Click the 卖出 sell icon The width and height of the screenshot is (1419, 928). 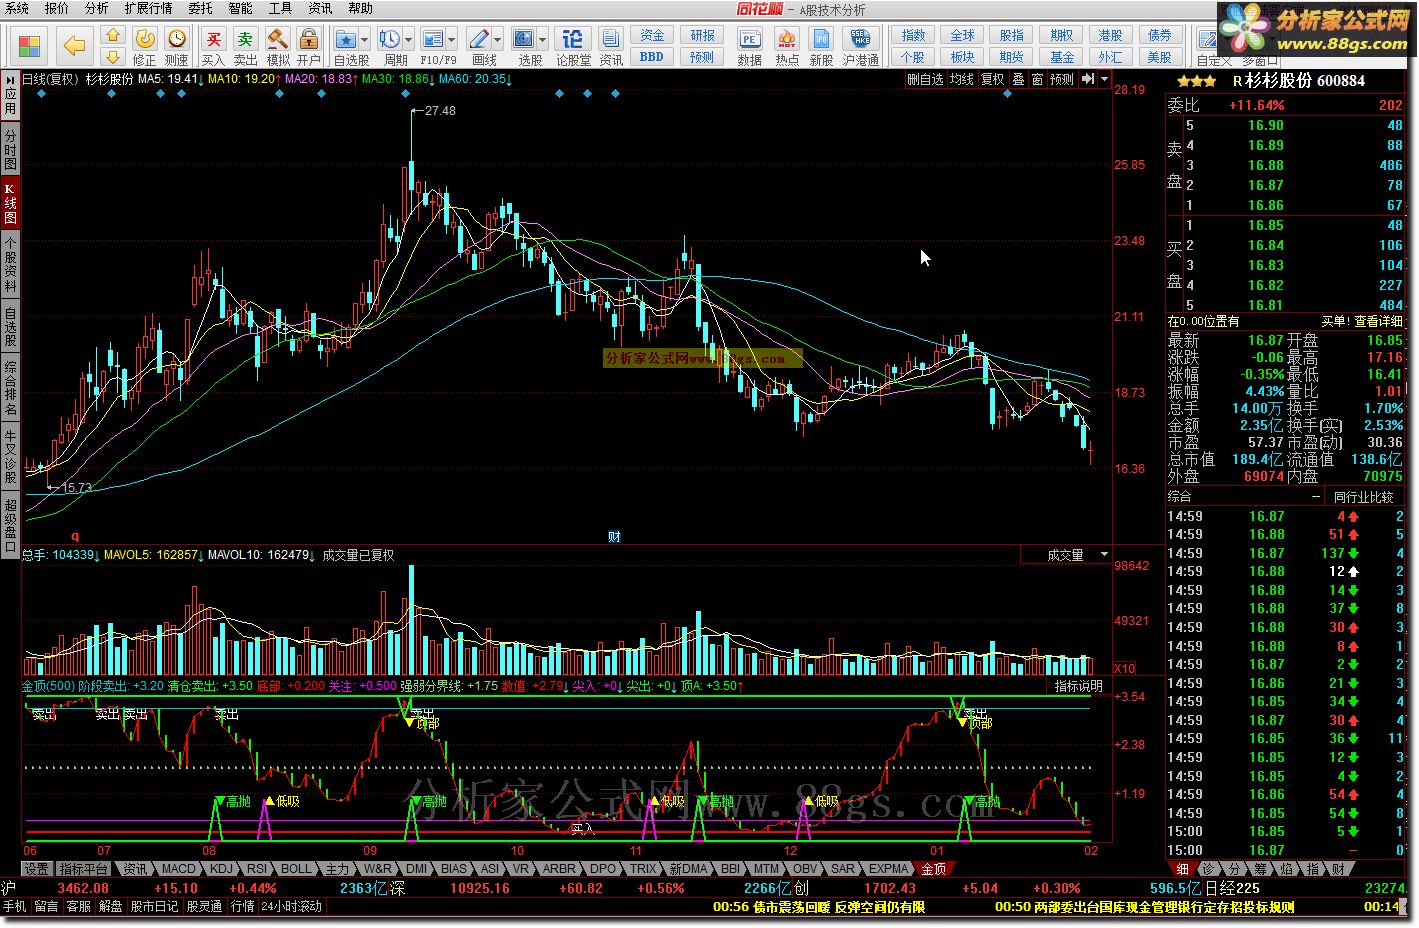click(245, 39)
